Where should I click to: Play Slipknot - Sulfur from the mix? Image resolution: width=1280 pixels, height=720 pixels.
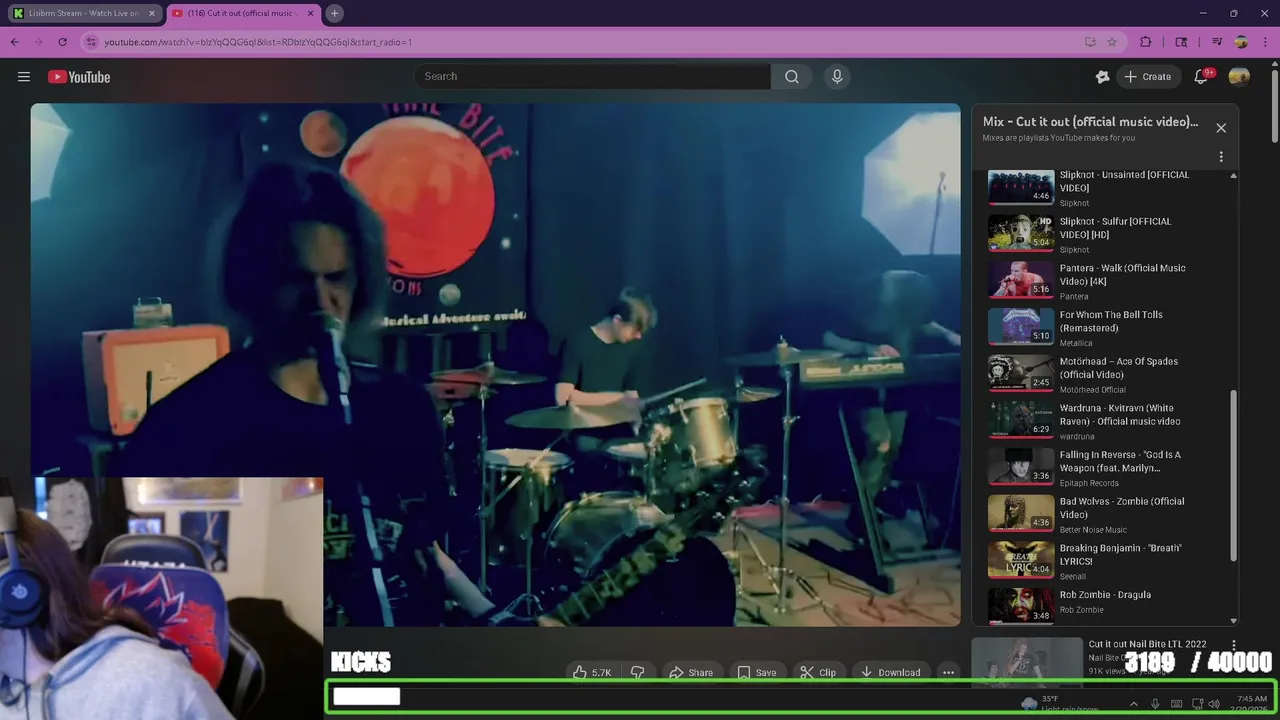point(1106,234)
